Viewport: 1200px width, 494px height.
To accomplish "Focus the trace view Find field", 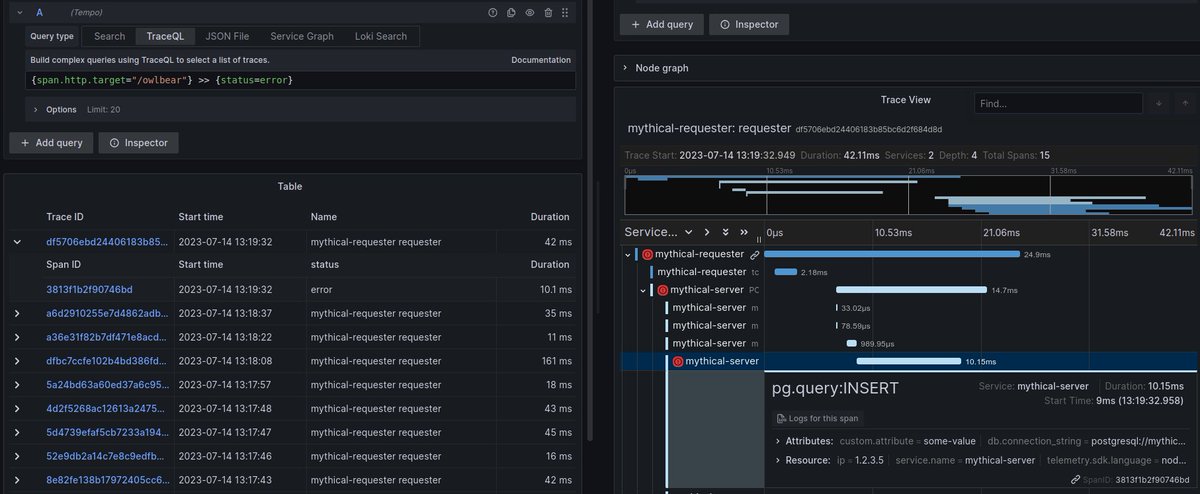I will click(x=1058, y=103).
